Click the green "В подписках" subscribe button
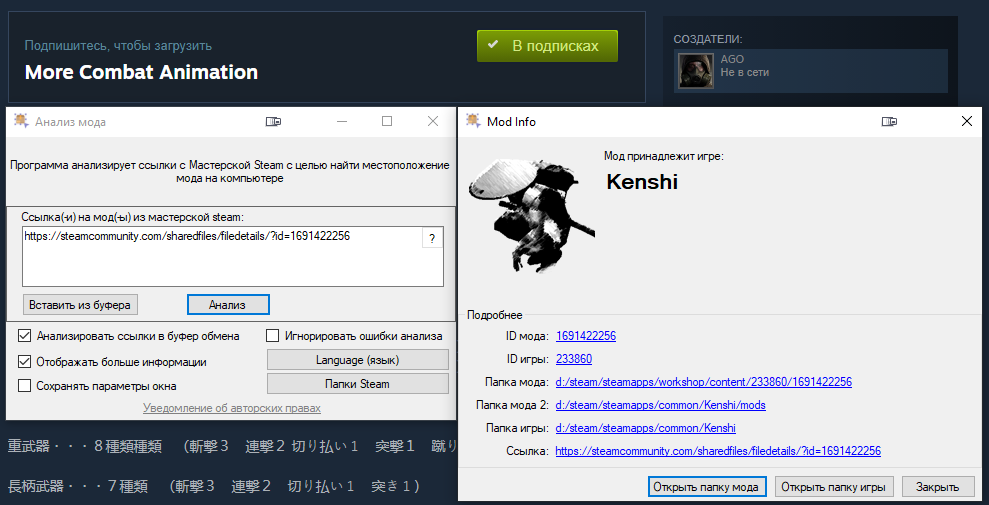 pyautogui.click(x=547, y=46)
